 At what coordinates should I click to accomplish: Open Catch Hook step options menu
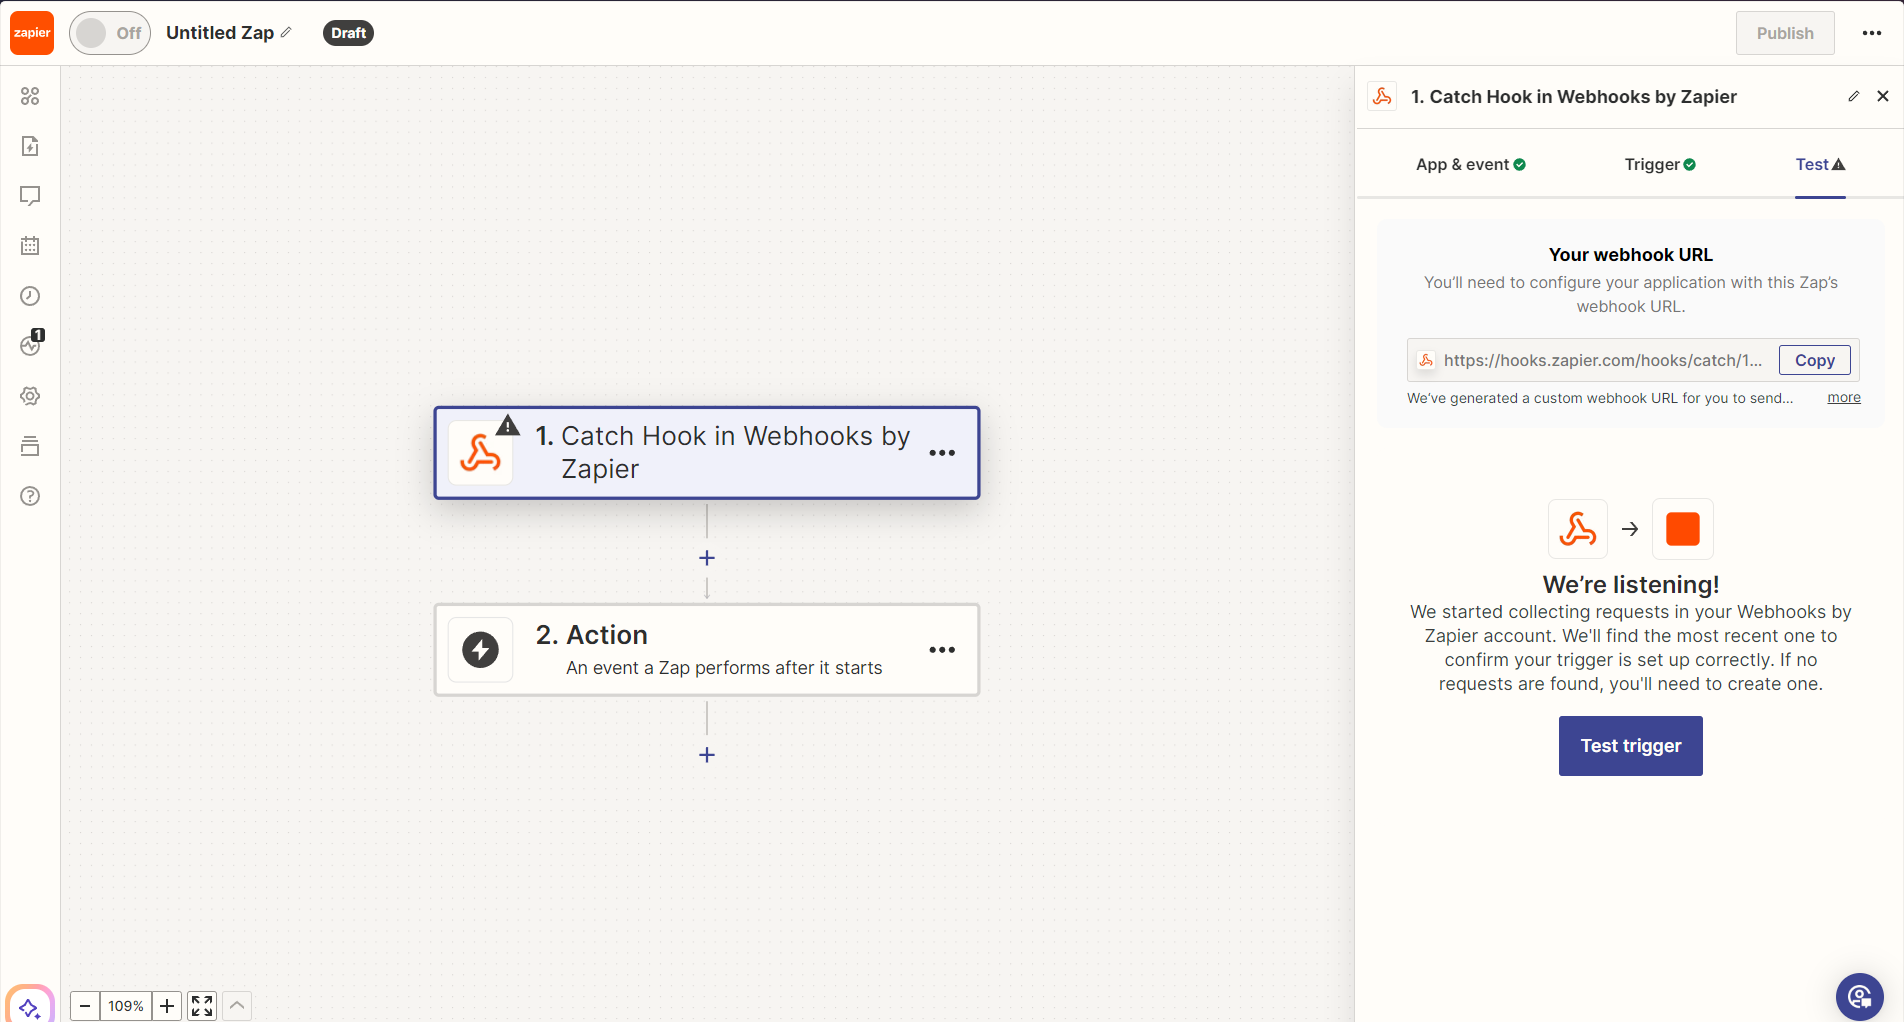pyautogui.click(x=942, y=453)
